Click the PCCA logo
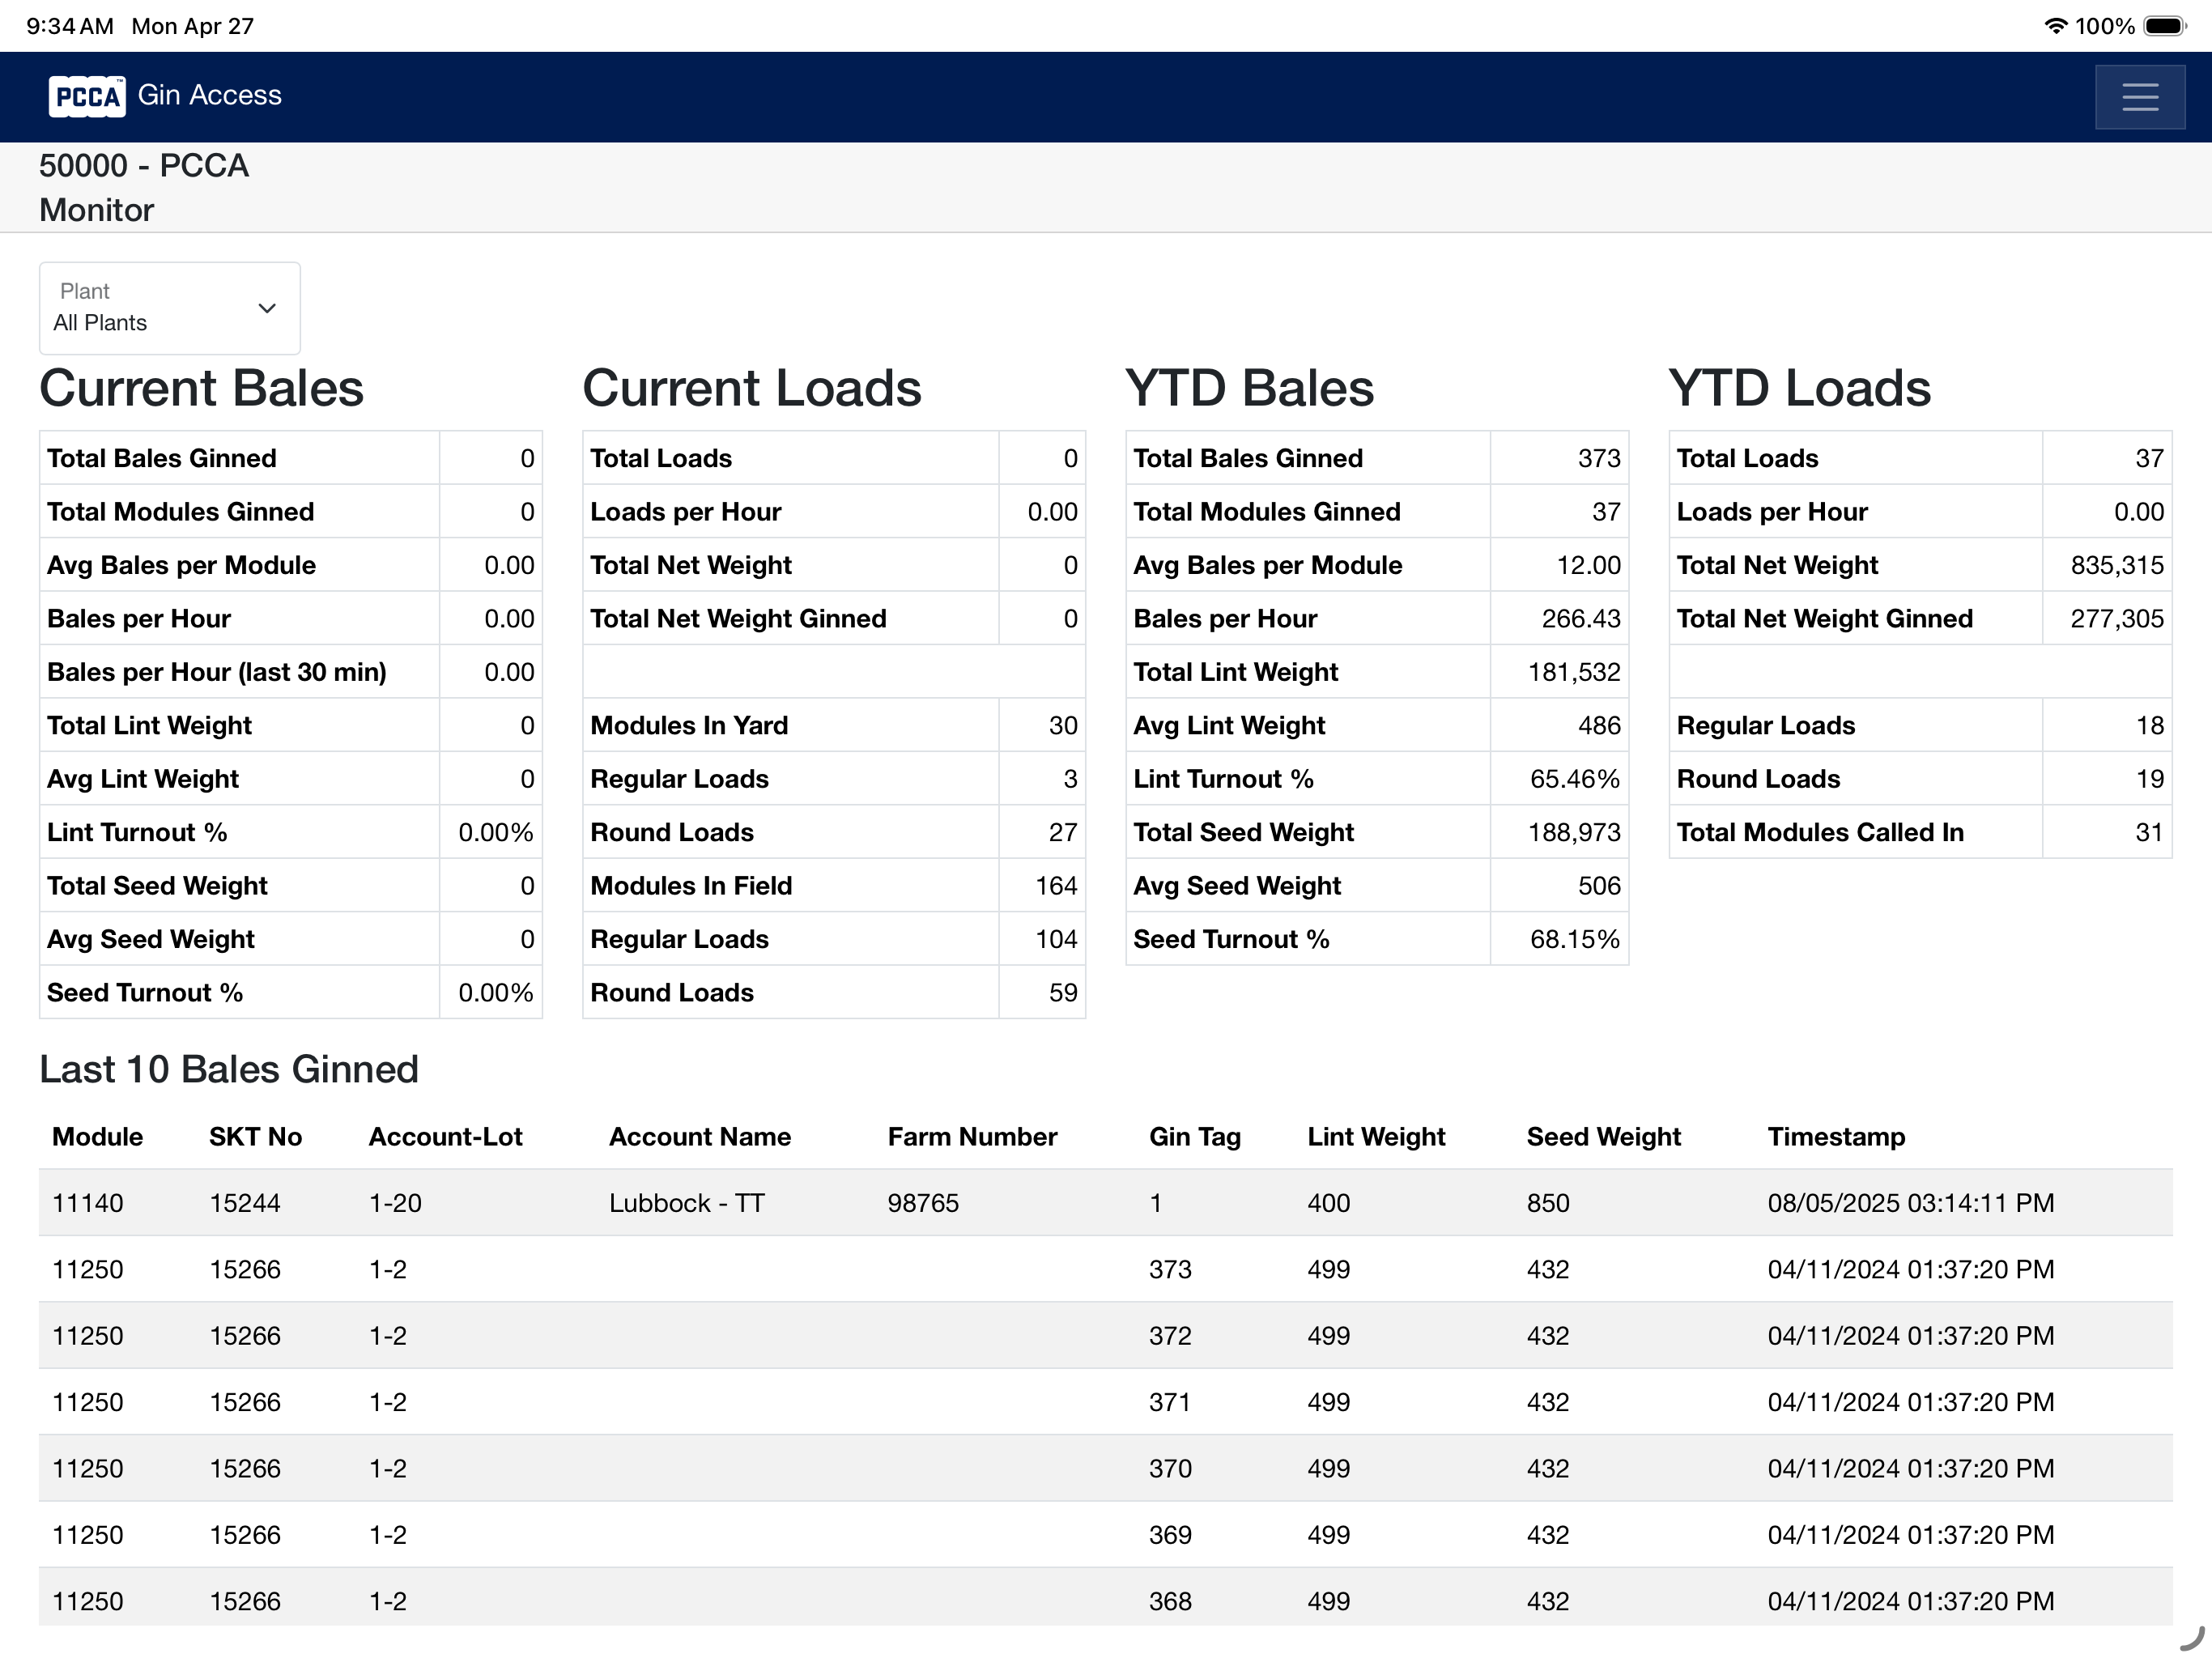 click(87, 96)
